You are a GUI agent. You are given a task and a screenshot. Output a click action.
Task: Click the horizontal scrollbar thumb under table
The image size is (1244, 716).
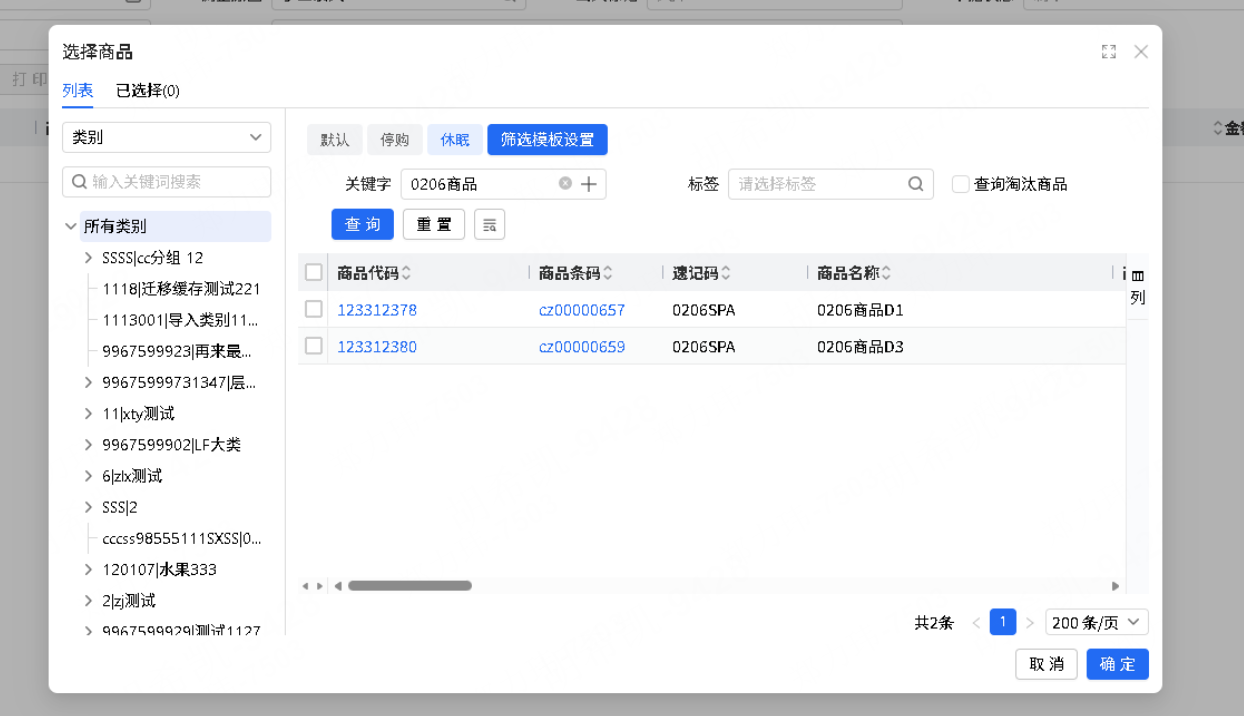409,586
